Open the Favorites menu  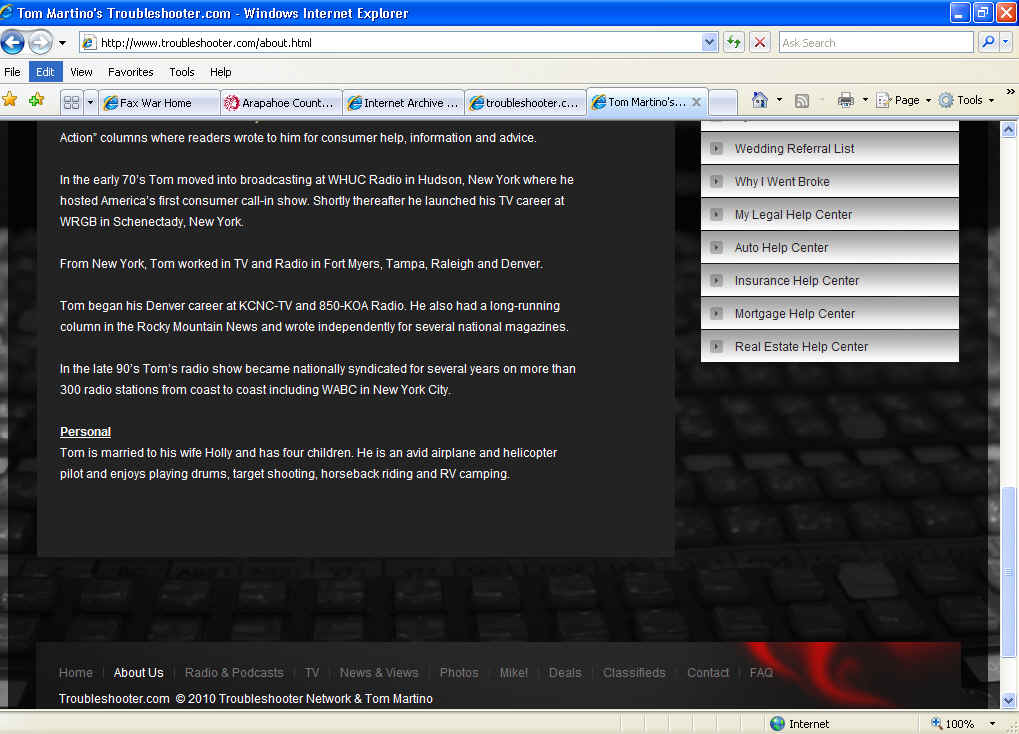(x=131, y=72)
